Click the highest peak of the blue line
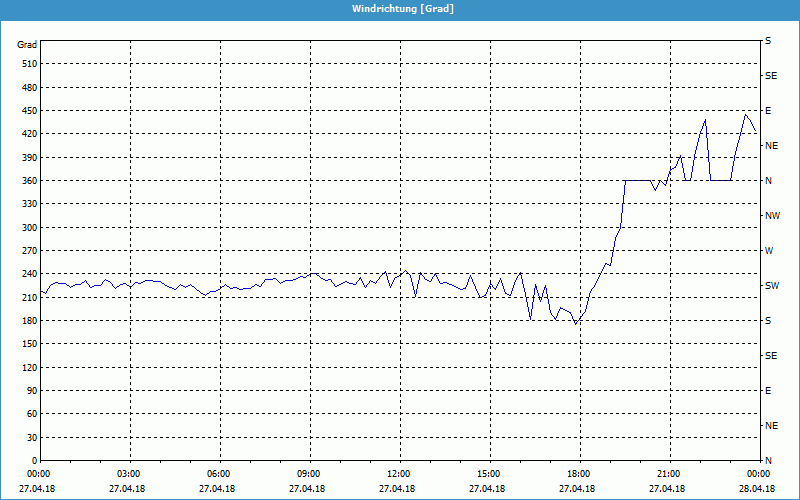Screen dimensions: 800x500 (x=745, y=115)
